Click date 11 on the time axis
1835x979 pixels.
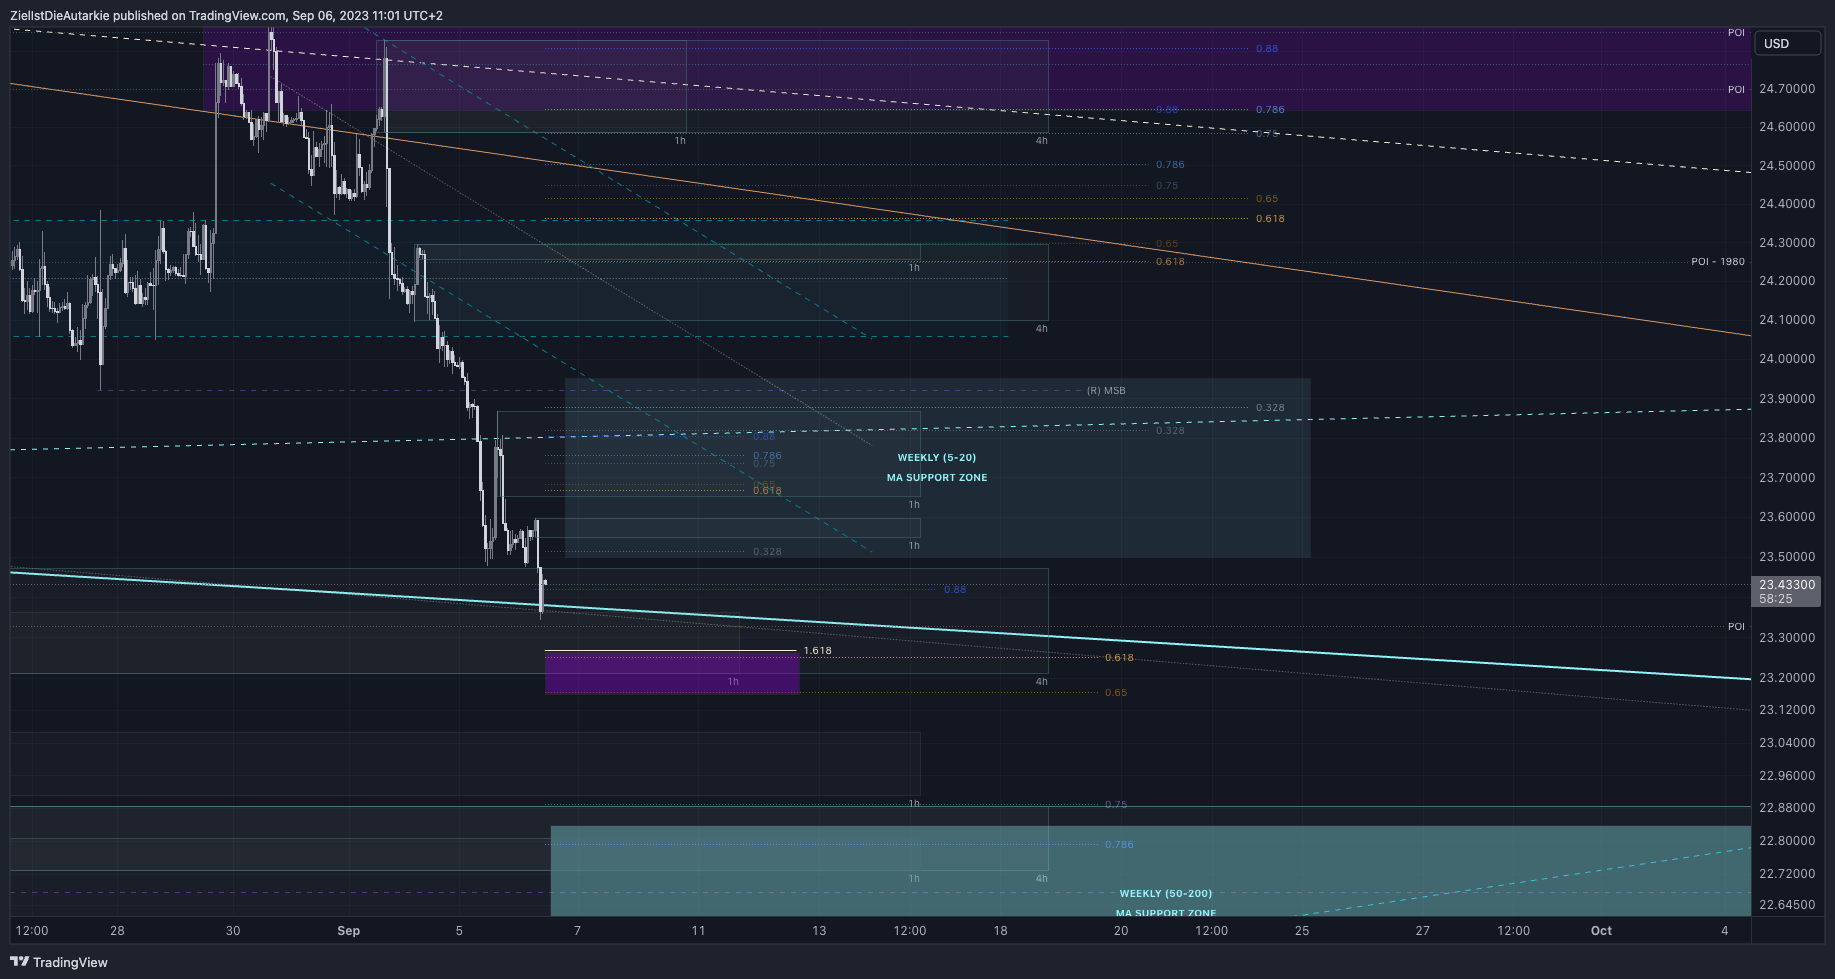tap(698, 931)
